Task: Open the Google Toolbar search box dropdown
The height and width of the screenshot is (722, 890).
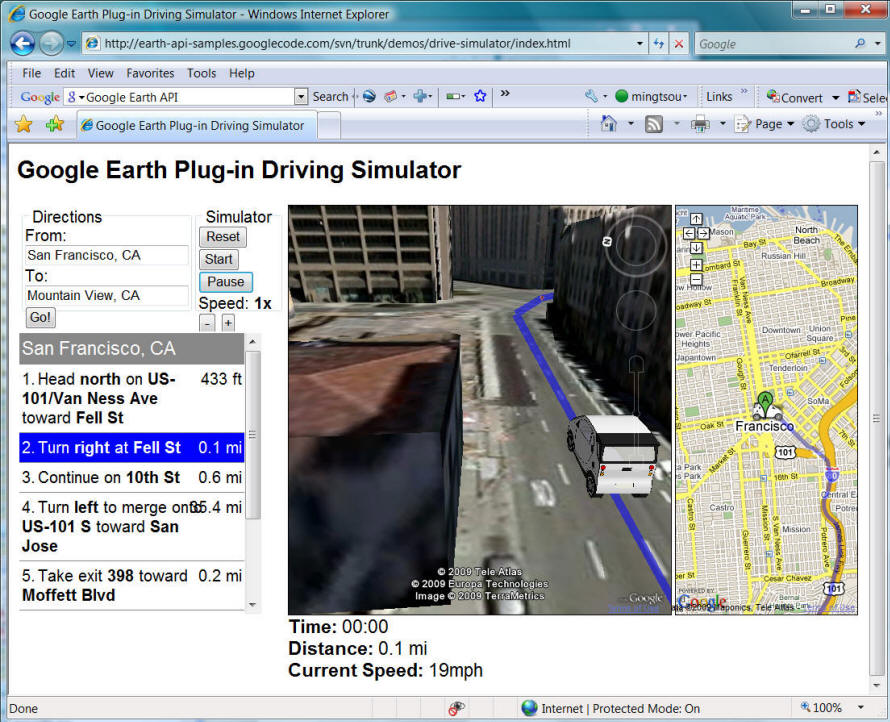Action: tap(301, 97)
